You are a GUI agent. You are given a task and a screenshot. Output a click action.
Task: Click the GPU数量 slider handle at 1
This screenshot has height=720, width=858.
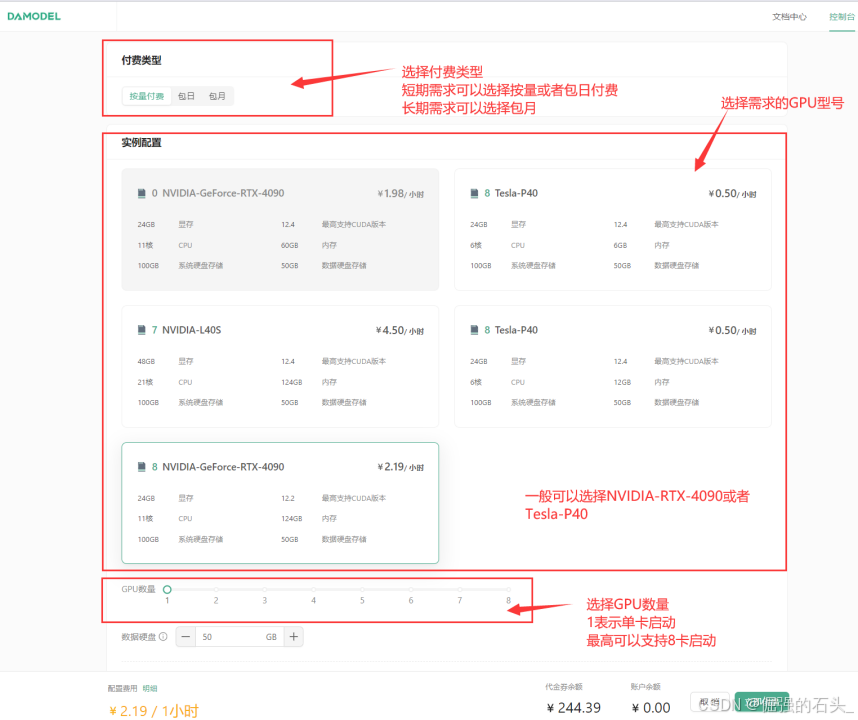[167, 589]
